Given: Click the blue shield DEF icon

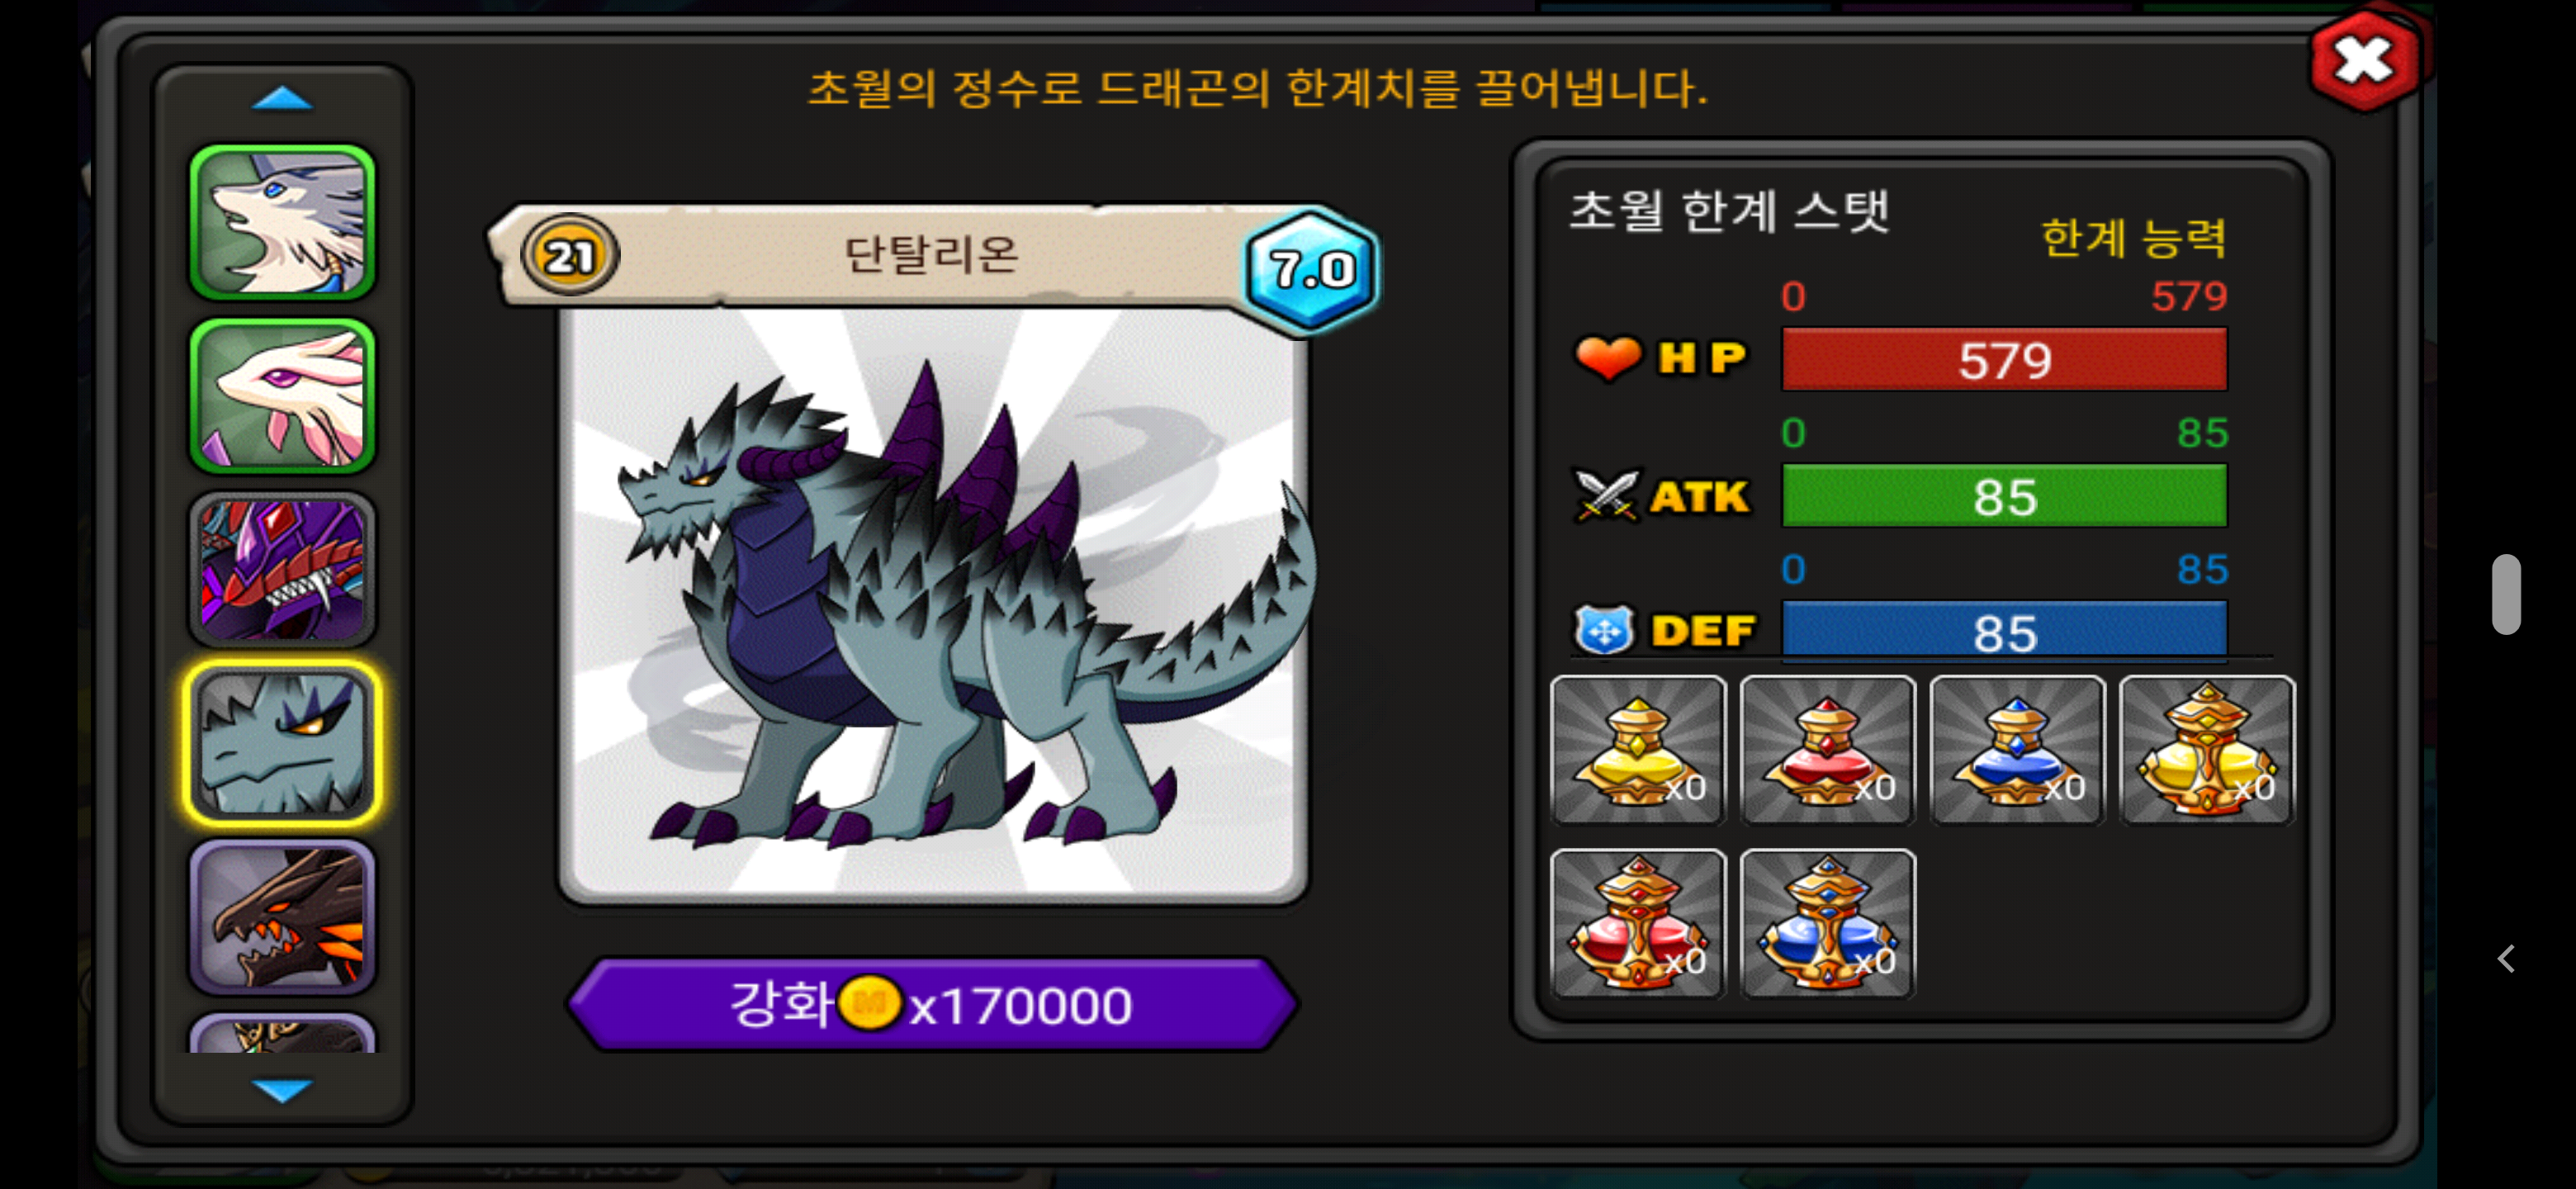Looking at the screenshot, I should point(1604,630).
